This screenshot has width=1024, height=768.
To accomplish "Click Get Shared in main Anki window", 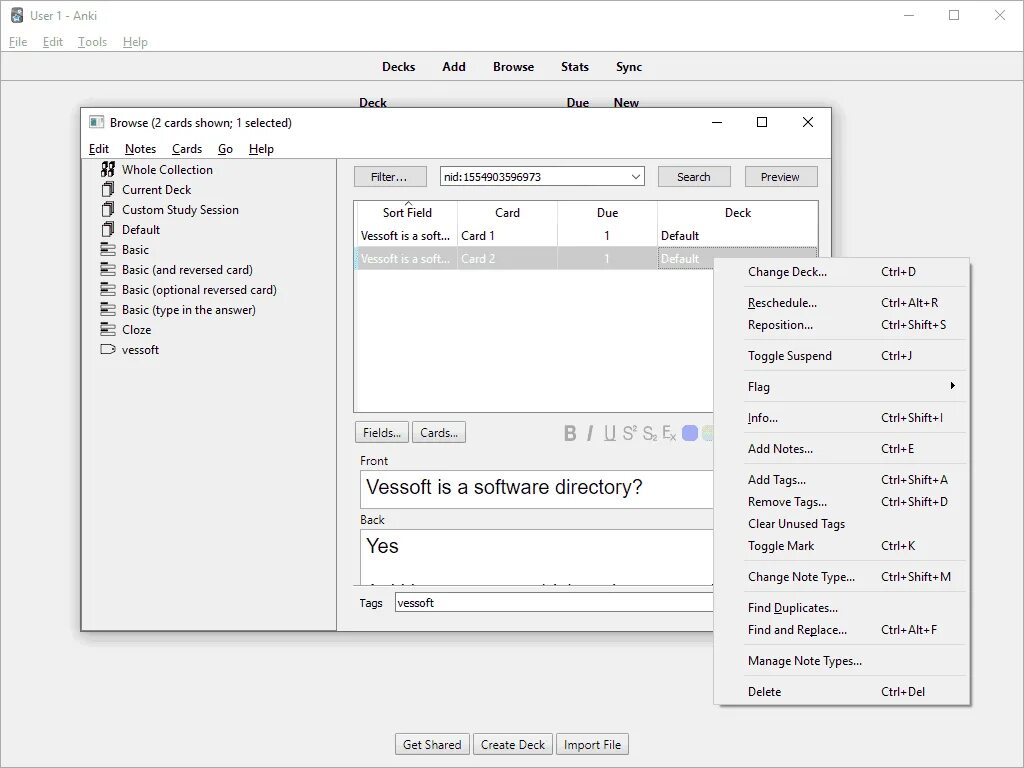I will (432, 744).
